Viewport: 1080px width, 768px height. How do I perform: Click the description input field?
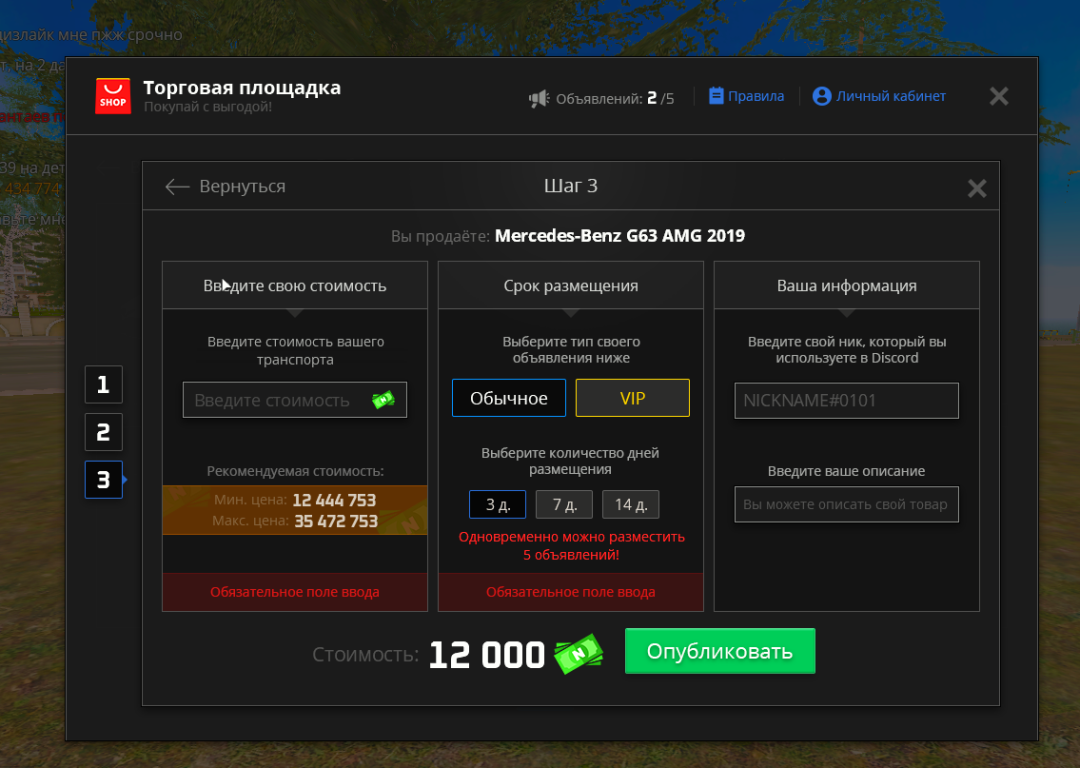click(847, 504)
